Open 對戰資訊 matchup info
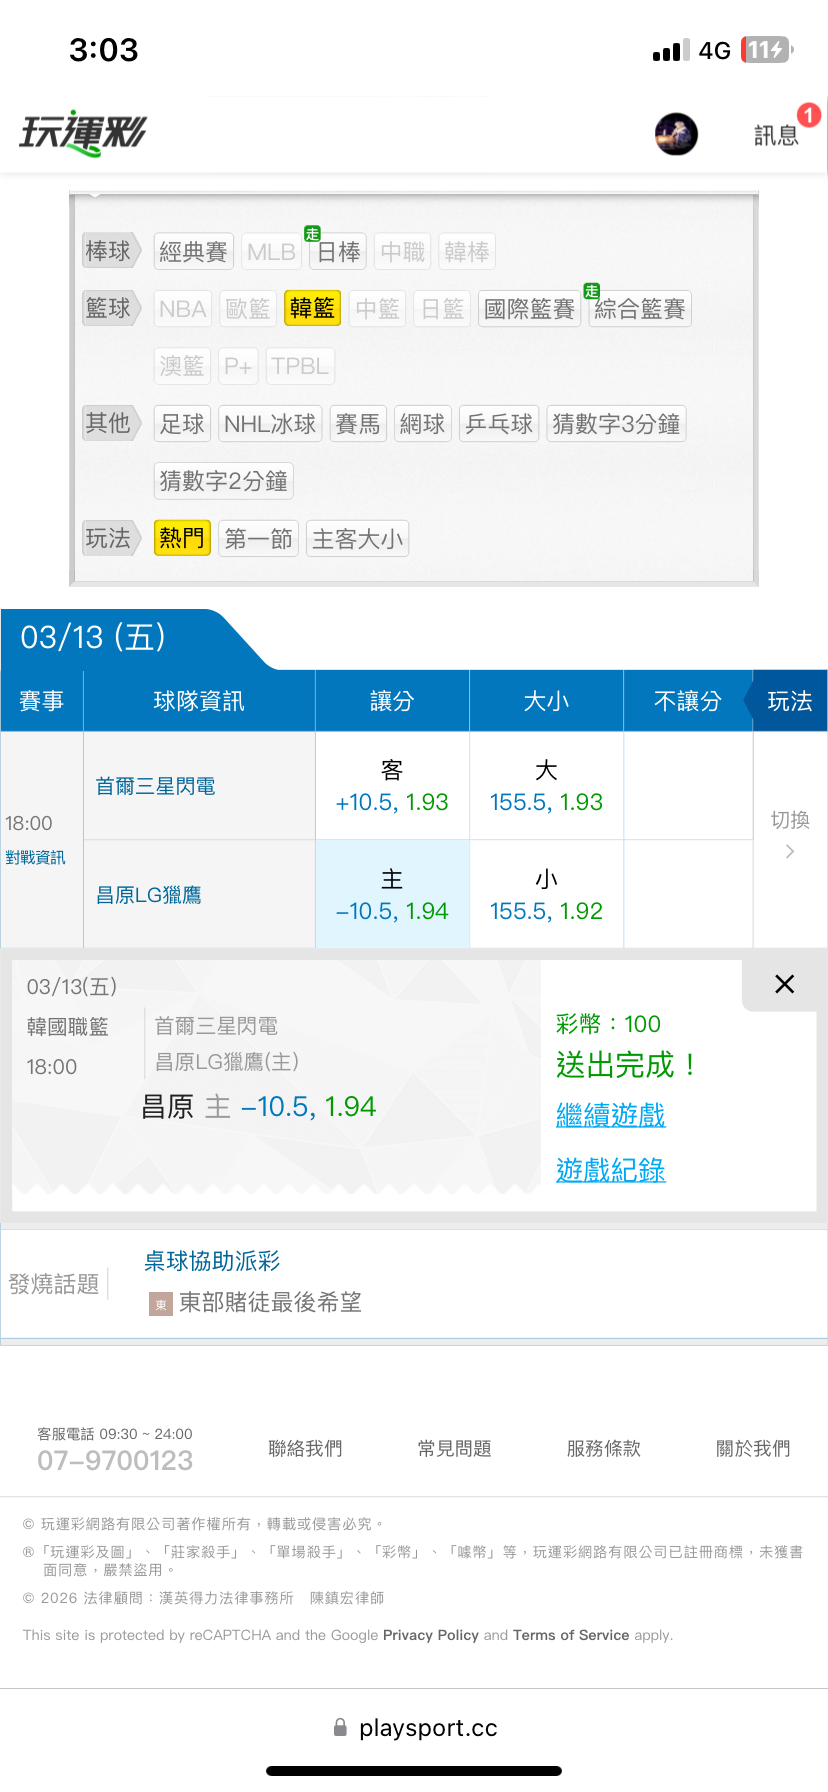This screenshot has width=828, height=1792. coord(35,858)
